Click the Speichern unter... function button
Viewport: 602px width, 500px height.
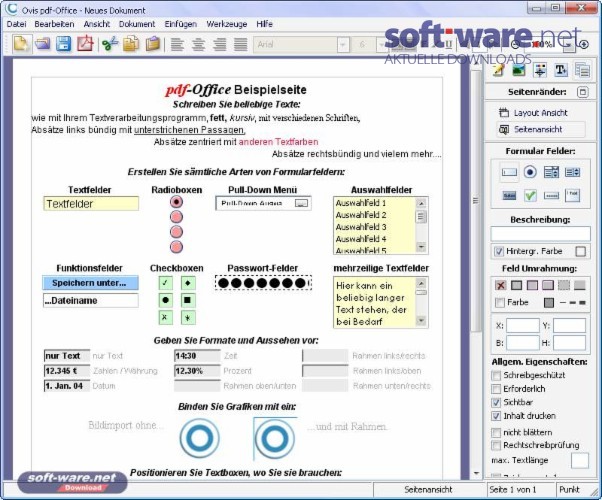91,283
